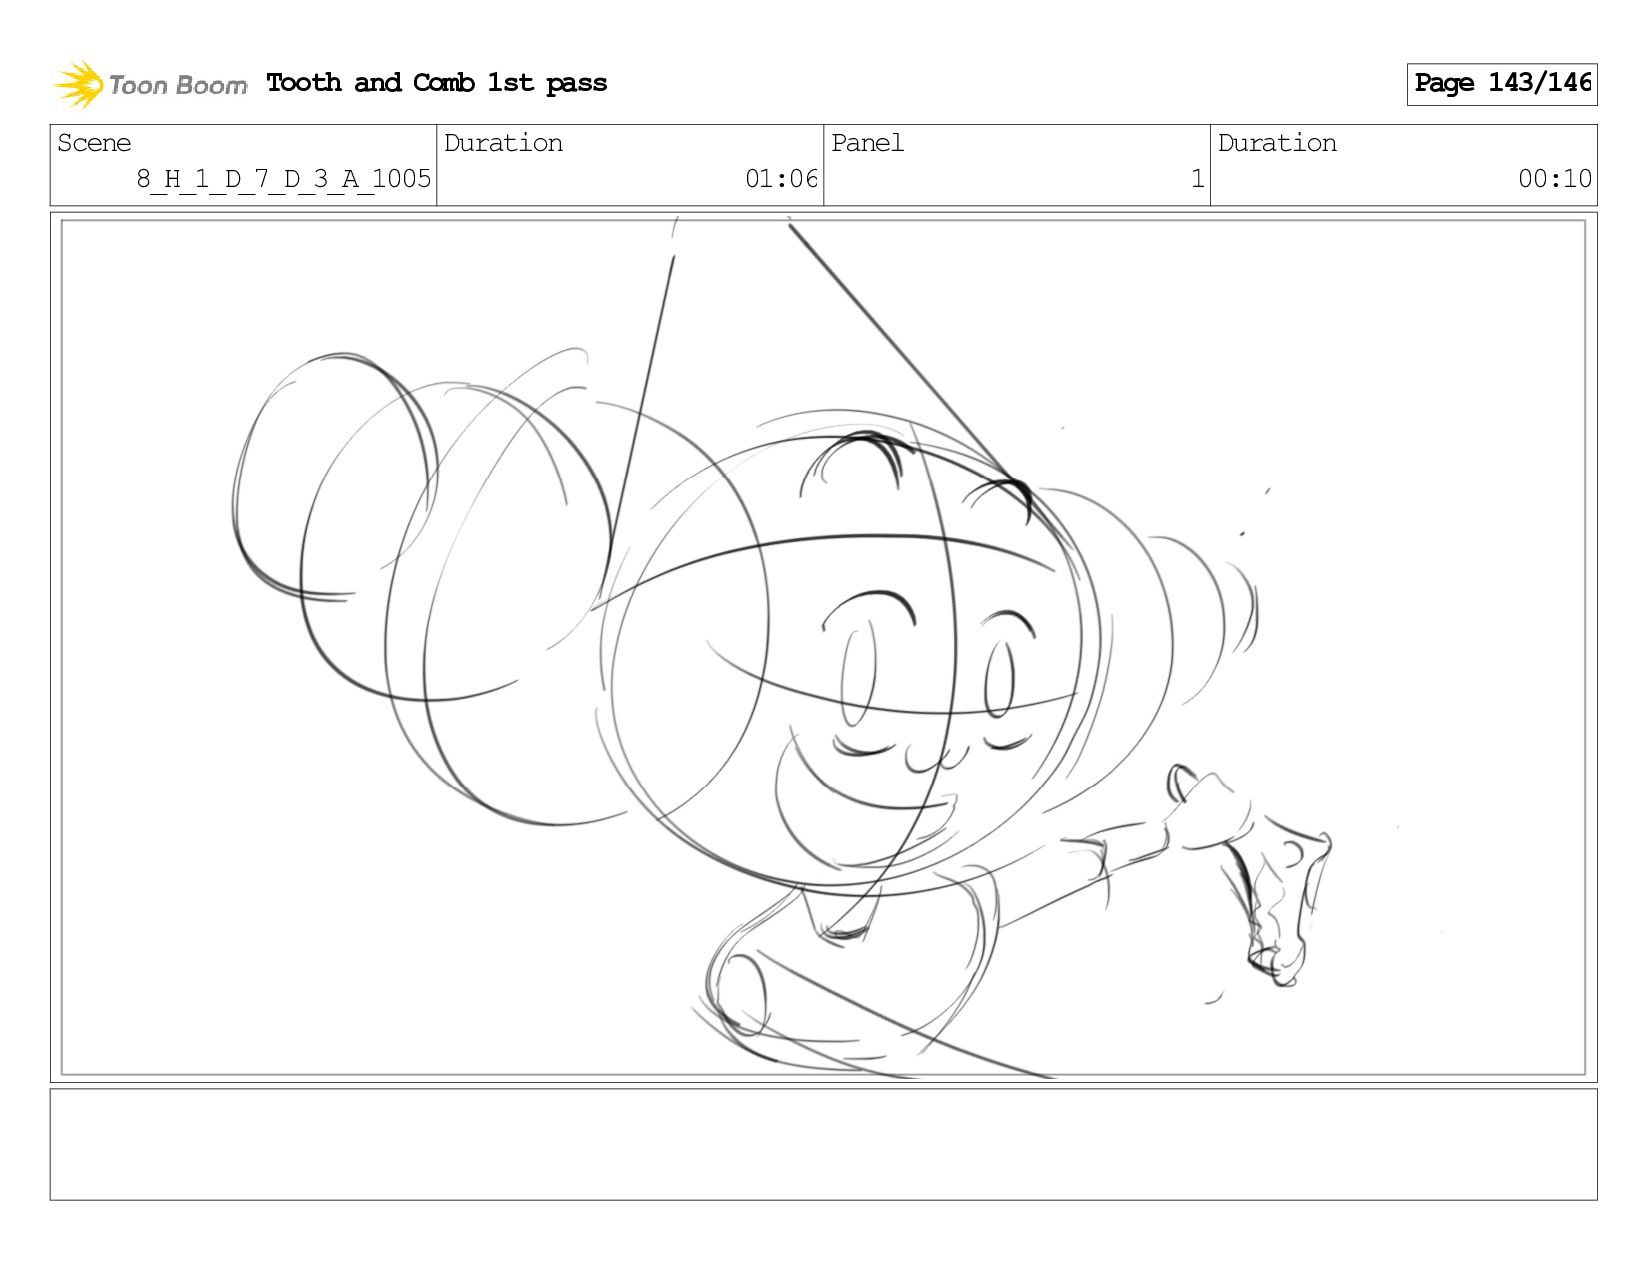Click the panel number '1'

coord(1197,179)
